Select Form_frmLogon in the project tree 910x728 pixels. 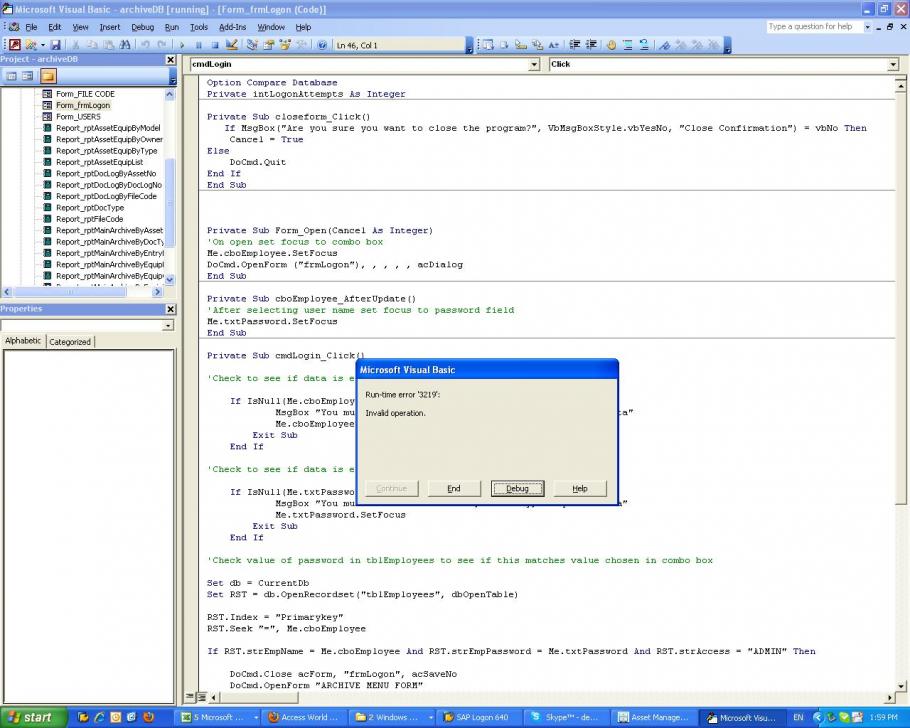pyautogui.click(x=82, y=105)
